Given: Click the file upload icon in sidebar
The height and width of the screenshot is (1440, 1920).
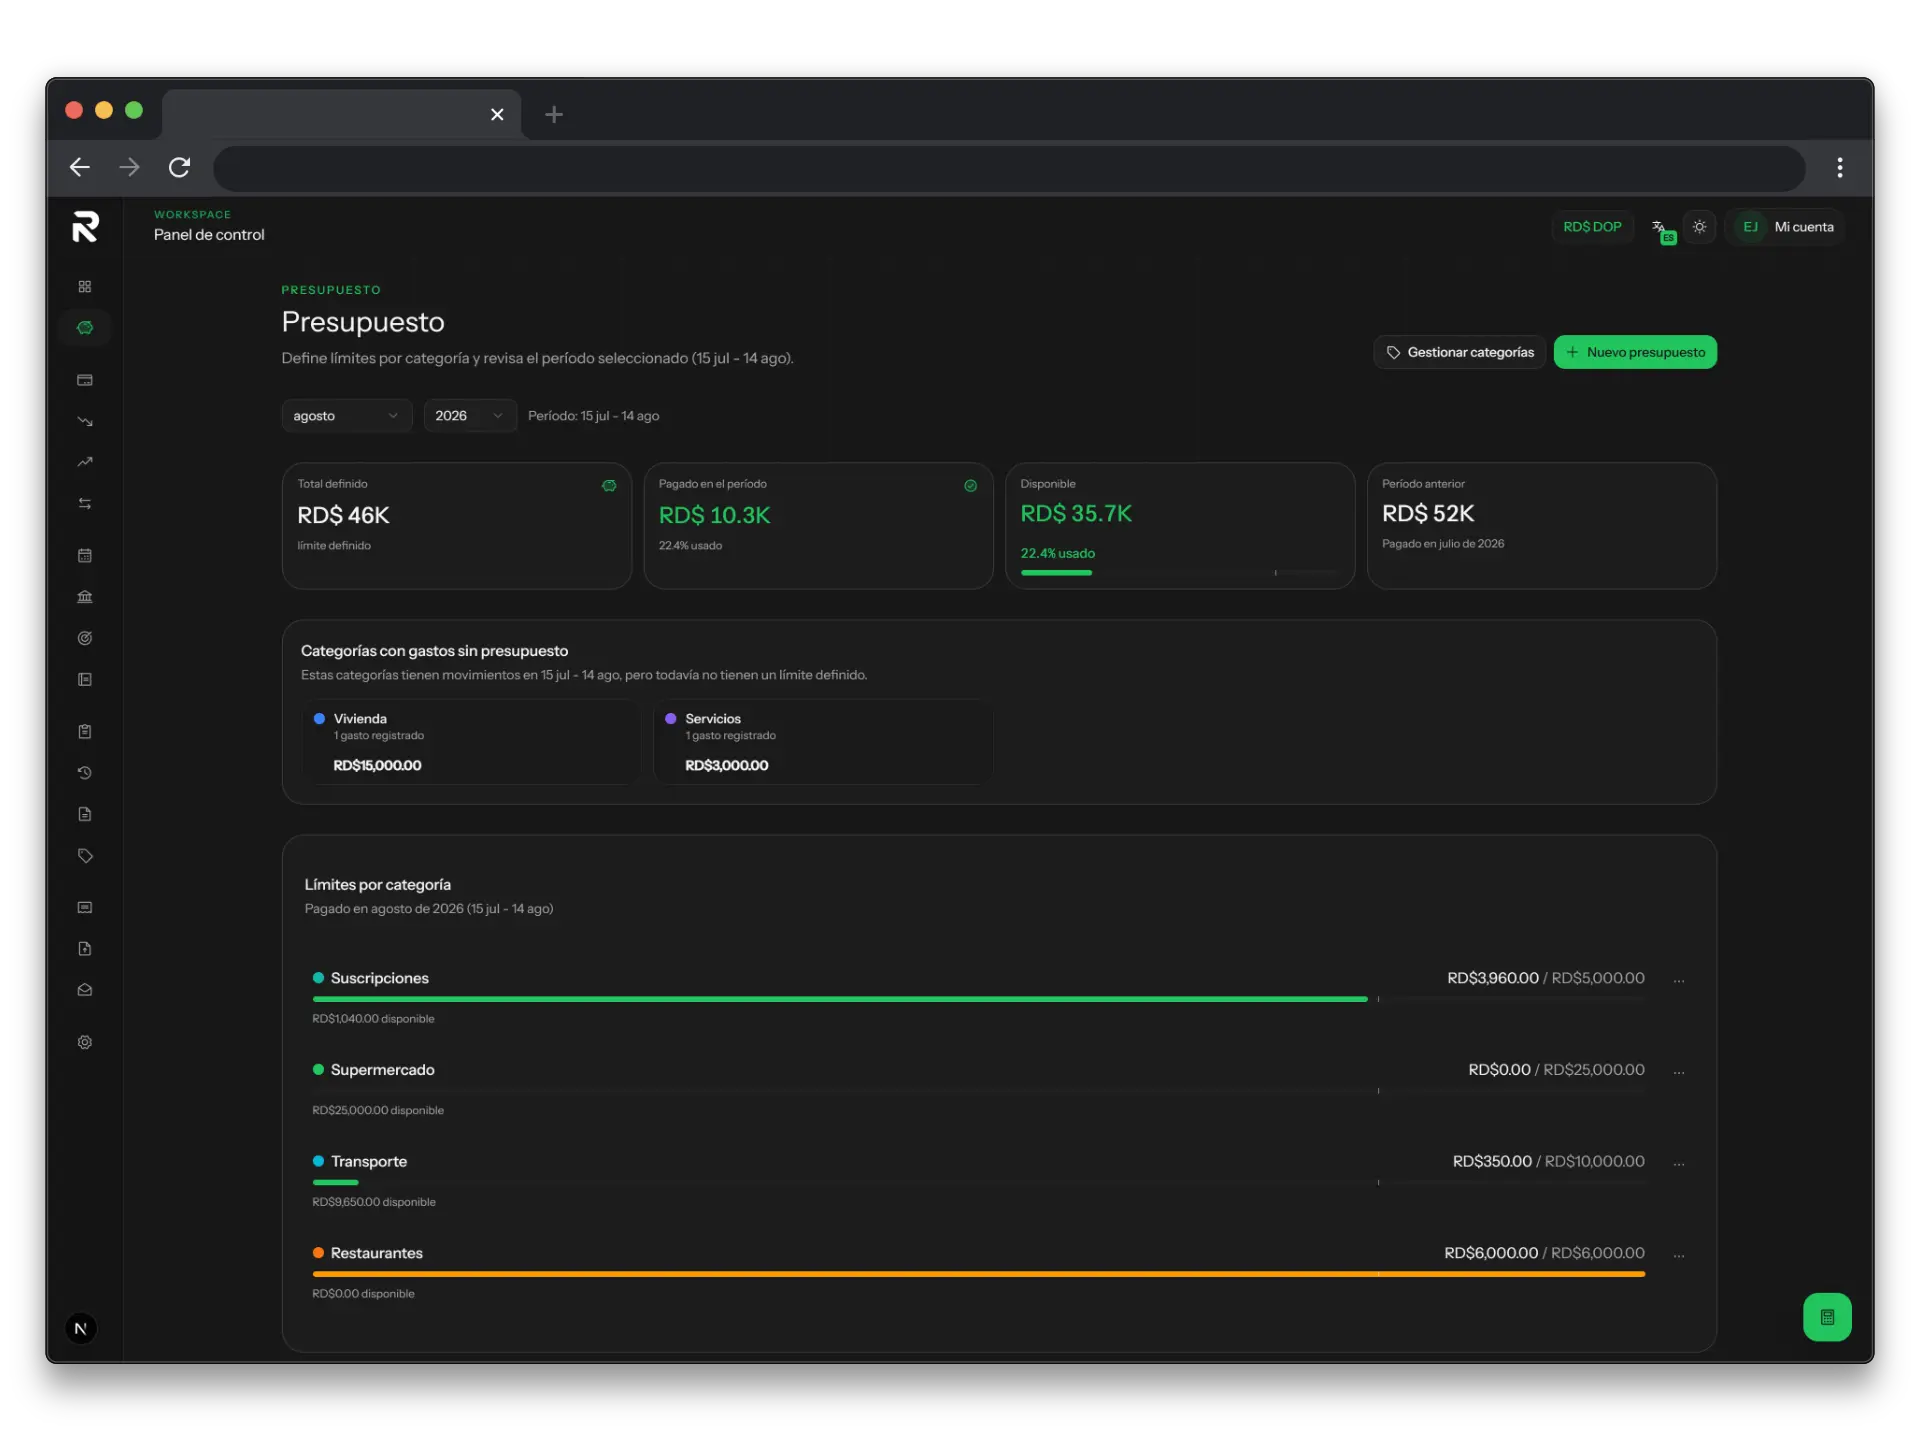Looking at the screenshot, I should pyautogui.click(x=85, y=949).
